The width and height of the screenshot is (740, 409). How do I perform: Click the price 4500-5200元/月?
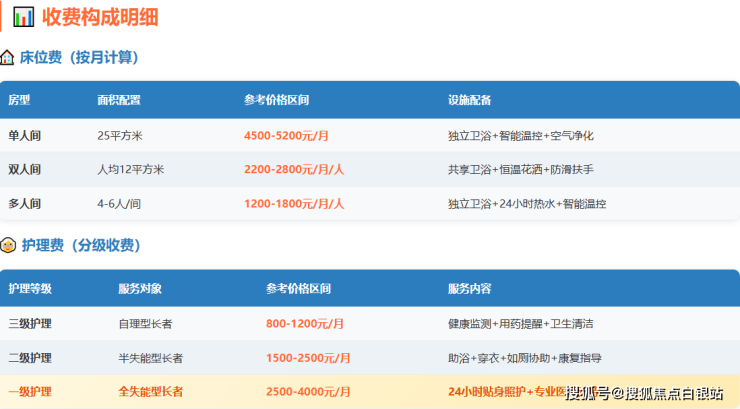[286, 136]
